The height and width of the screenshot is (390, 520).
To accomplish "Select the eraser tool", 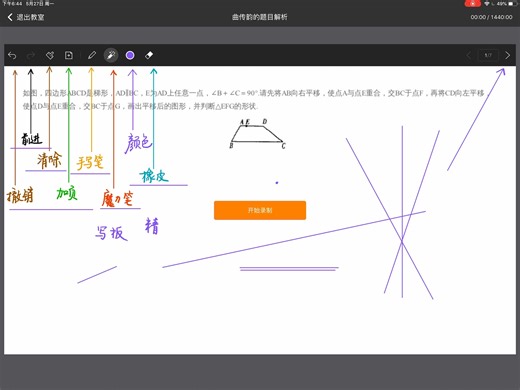I will click(149, 55).
